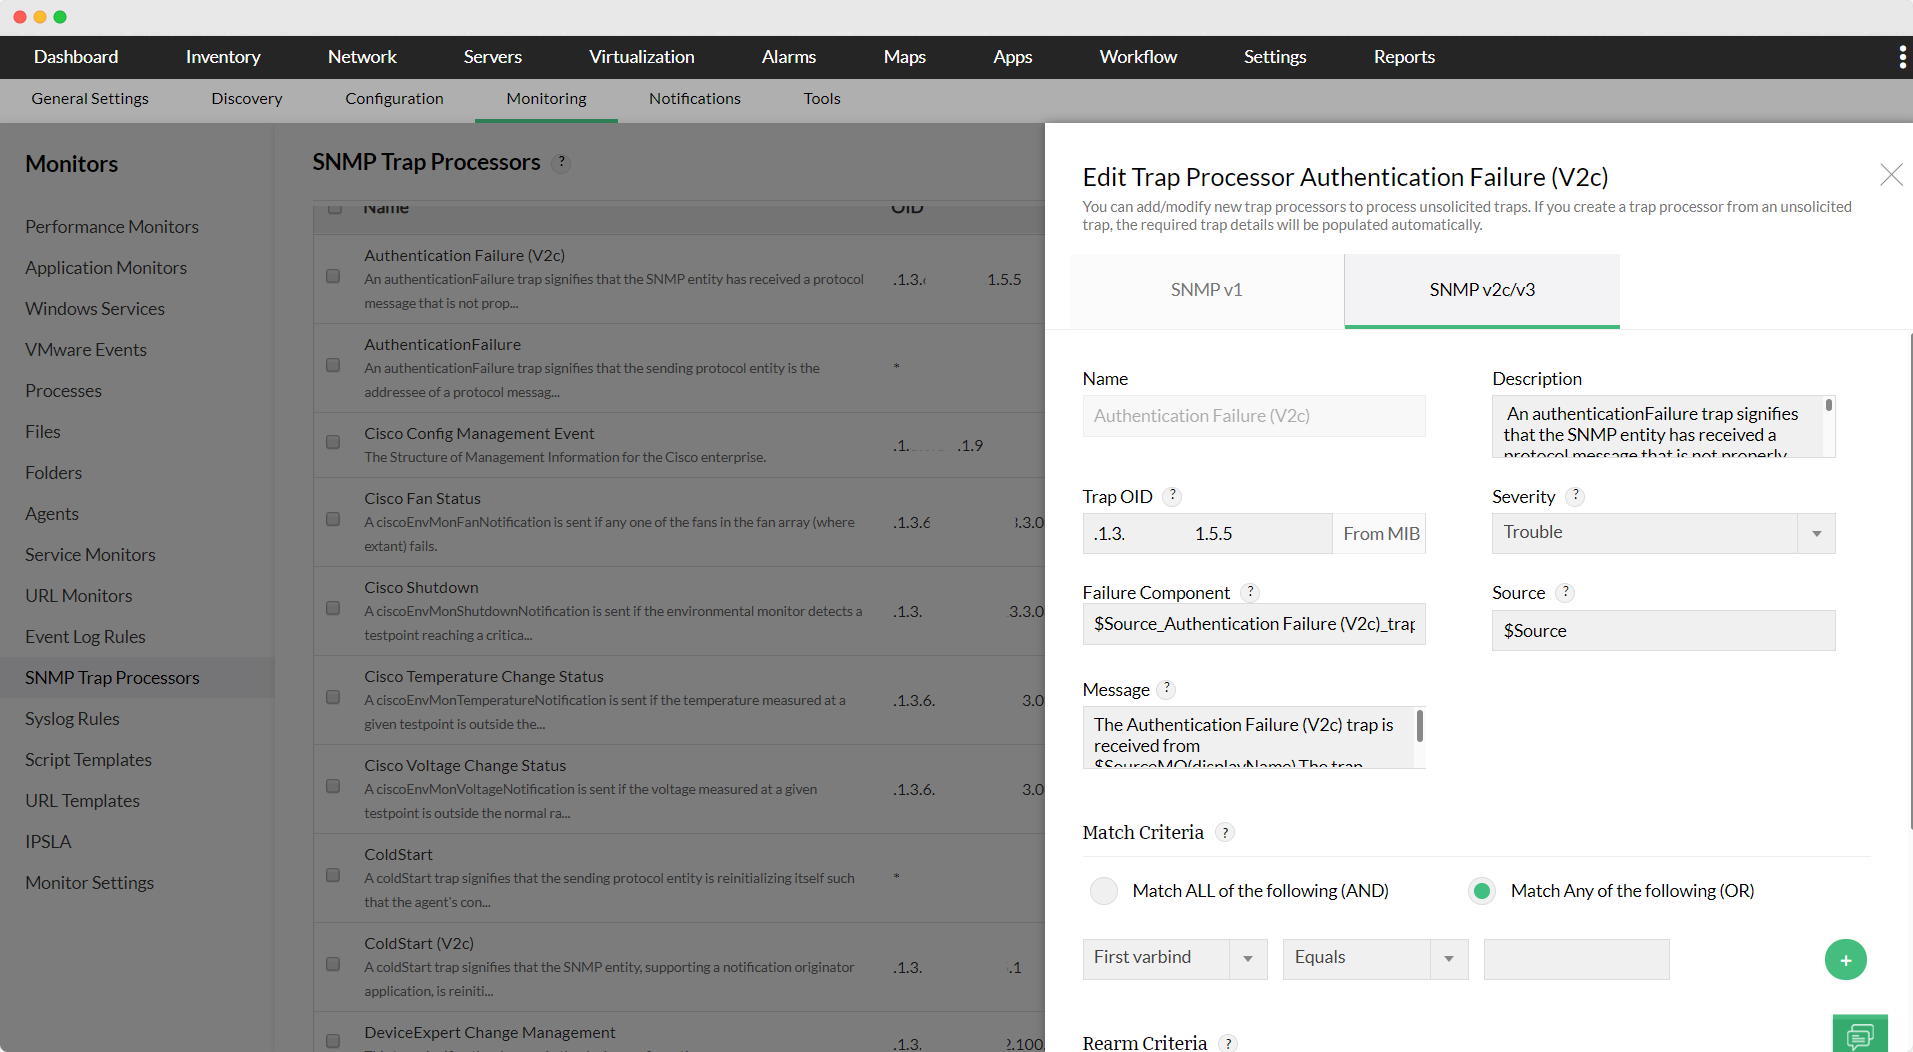
Task: Switch to the SNMP v1 tab
Action: [1205, 290]
